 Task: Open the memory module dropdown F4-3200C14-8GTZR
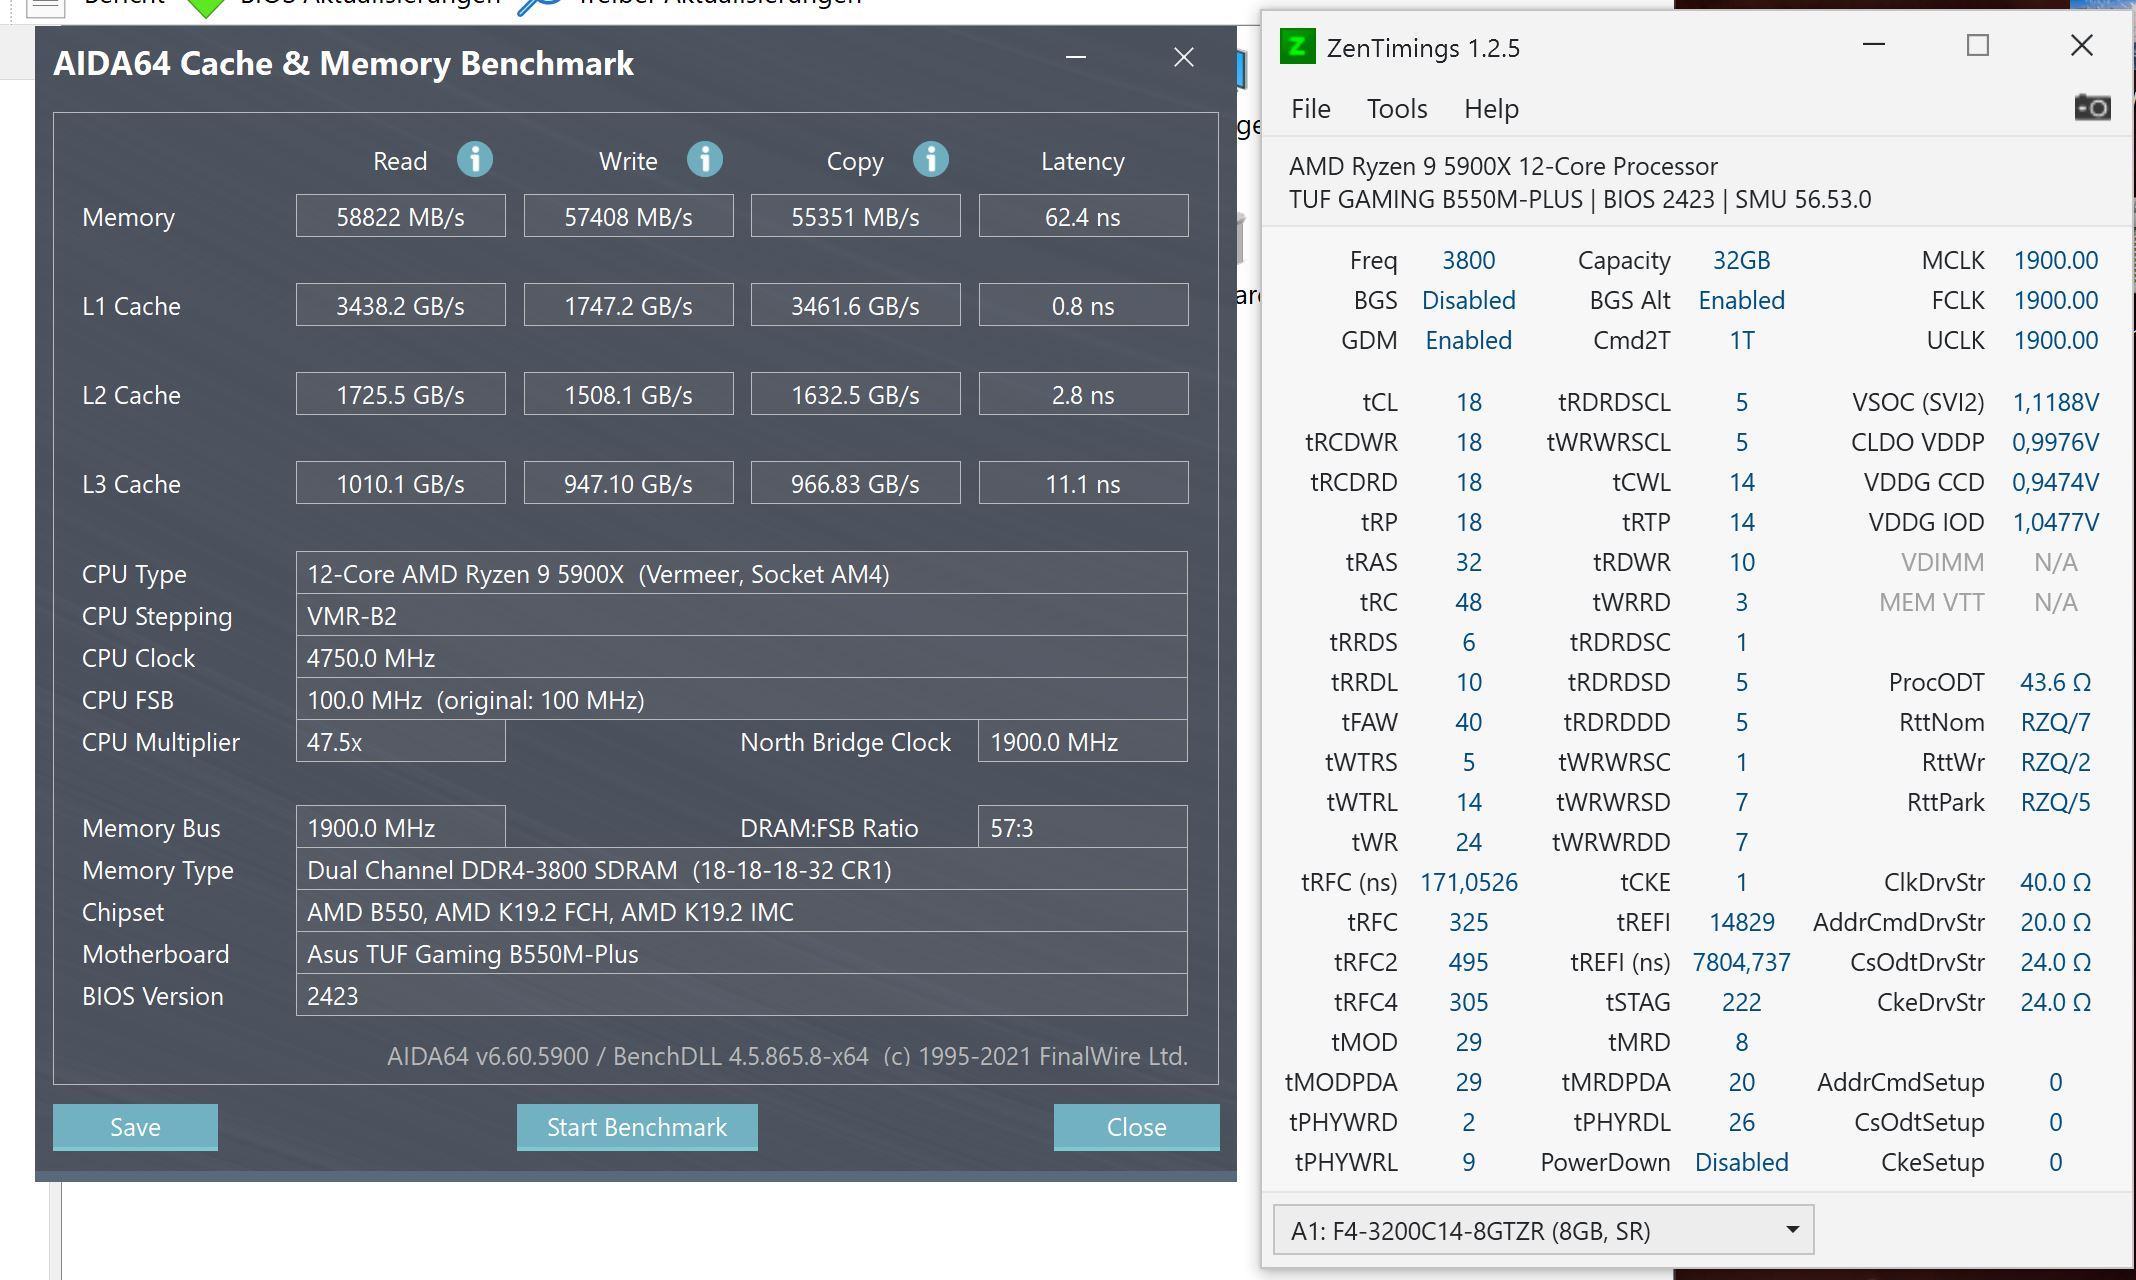[1543, 1231]
